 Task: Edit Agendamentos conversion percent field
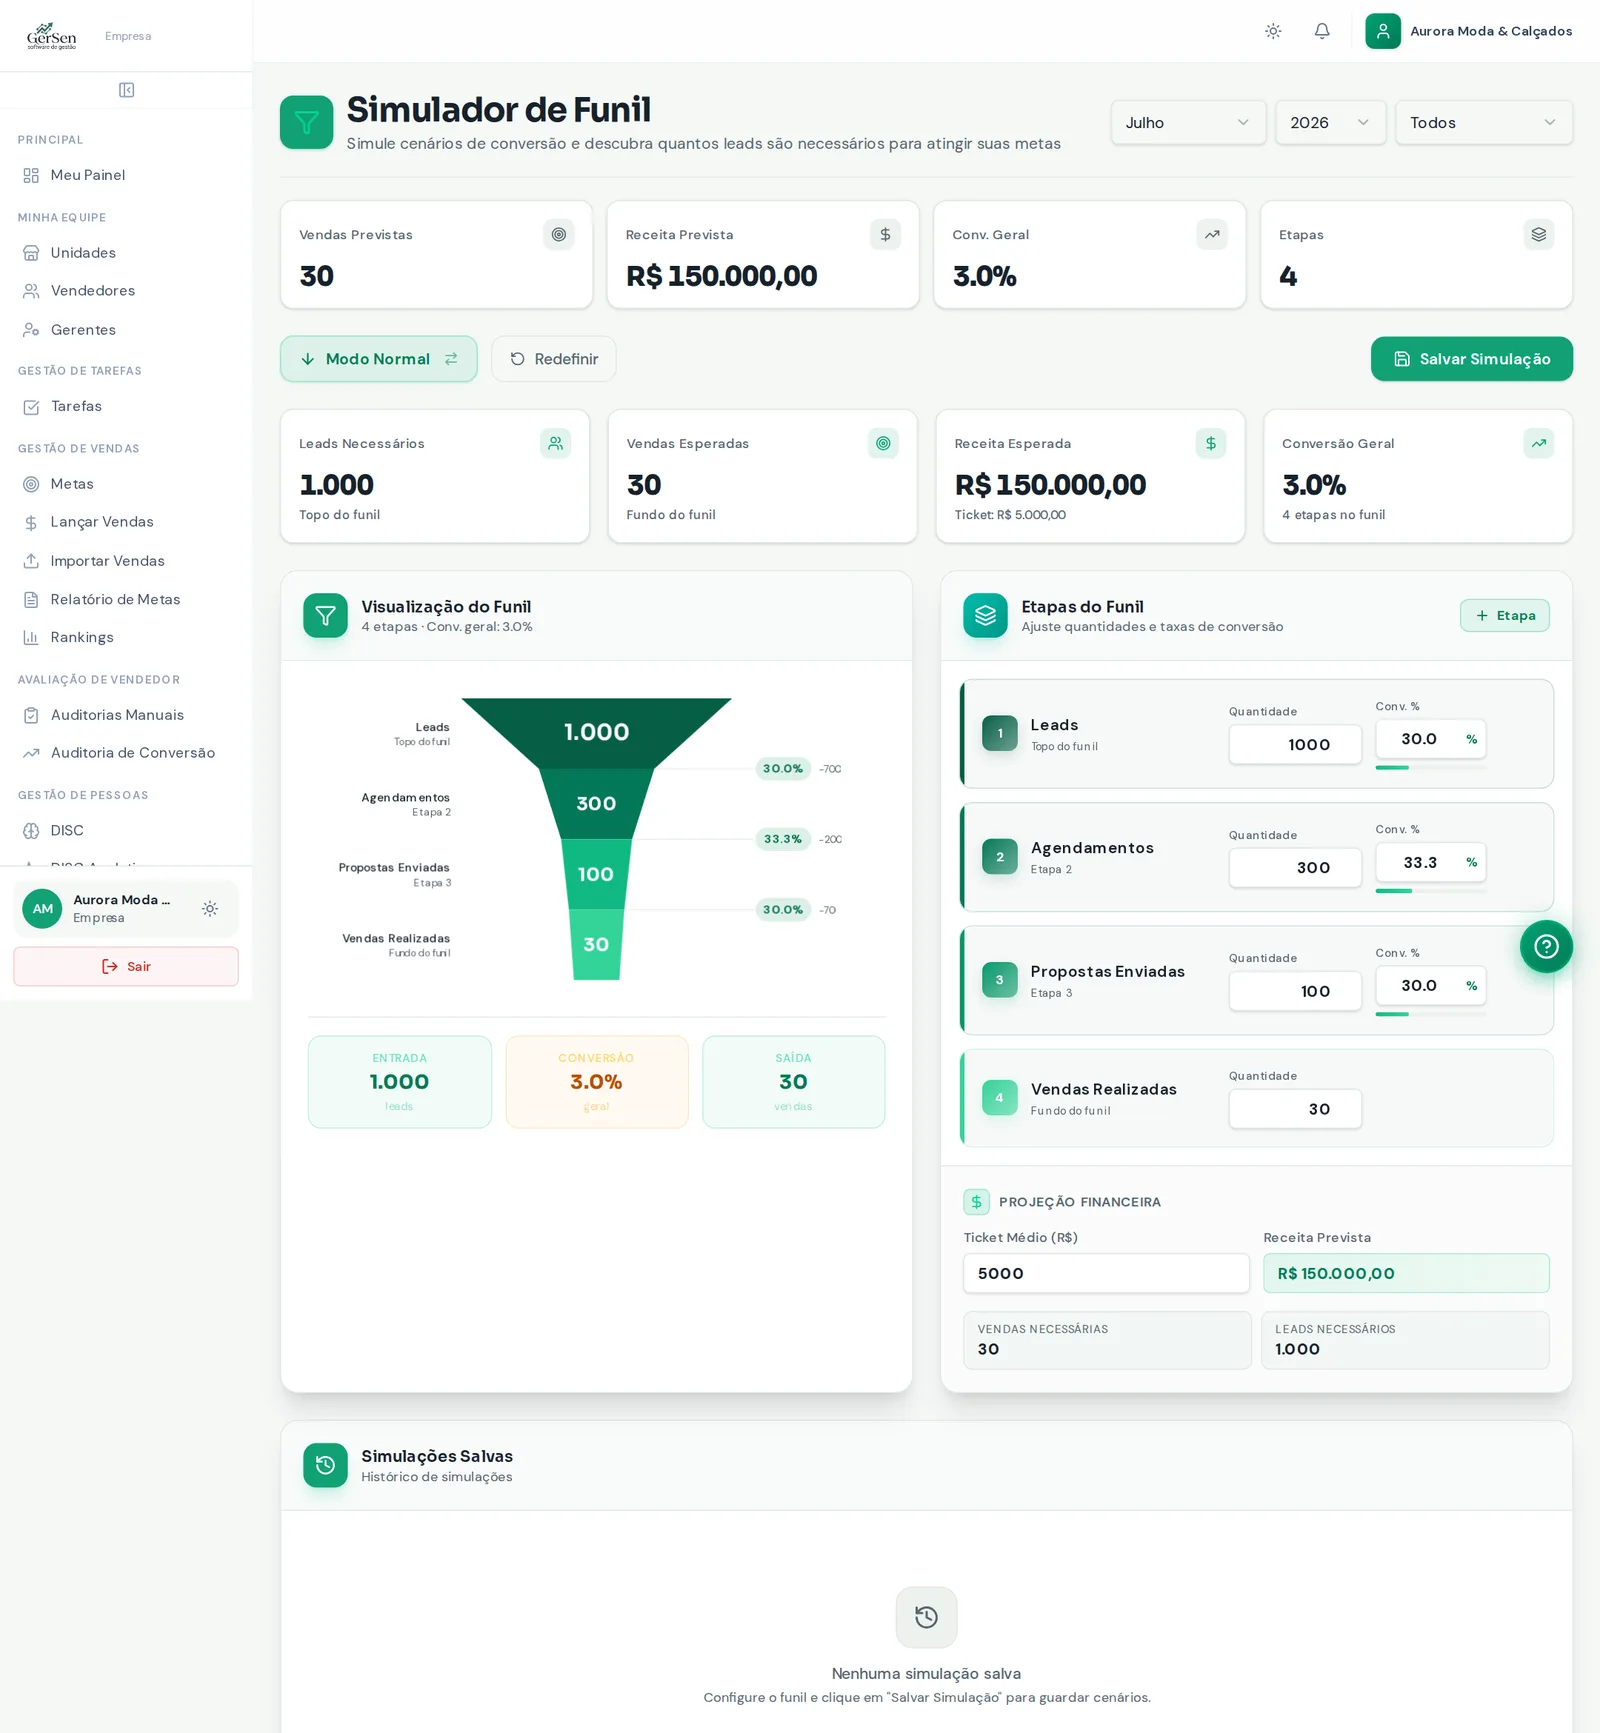[x=1430, y=862]
